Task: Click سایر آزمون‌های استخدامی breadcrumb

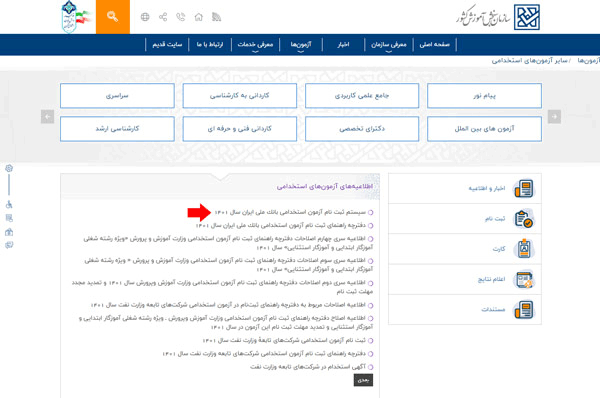Action: point(530,61)
